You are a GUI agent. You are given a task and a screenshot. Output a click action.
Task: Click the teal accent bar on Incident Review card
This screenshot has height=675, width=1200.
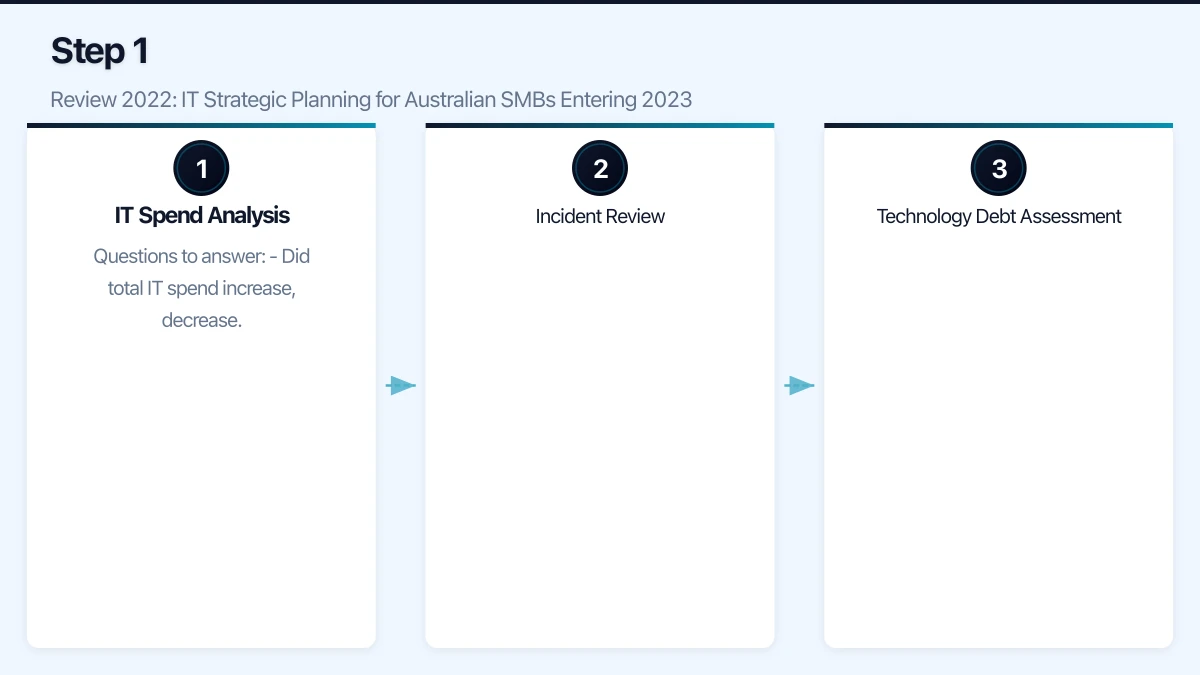[599, 125]
